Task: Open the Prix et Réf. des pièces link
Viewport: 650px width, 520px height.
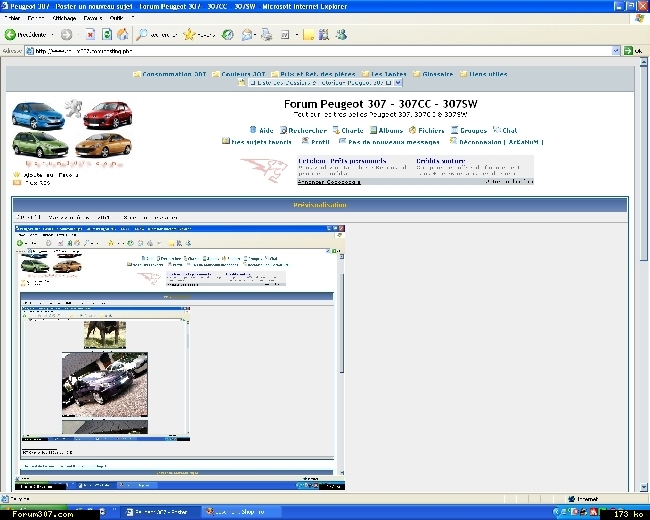Action: 318,74
